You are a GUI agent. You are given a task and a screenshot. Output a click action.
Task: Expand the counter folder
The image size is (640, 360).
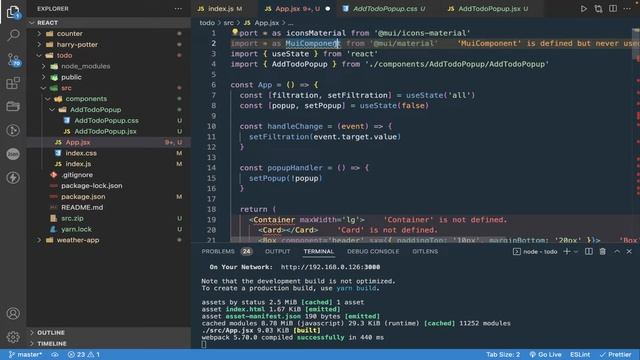coord(69,33)
